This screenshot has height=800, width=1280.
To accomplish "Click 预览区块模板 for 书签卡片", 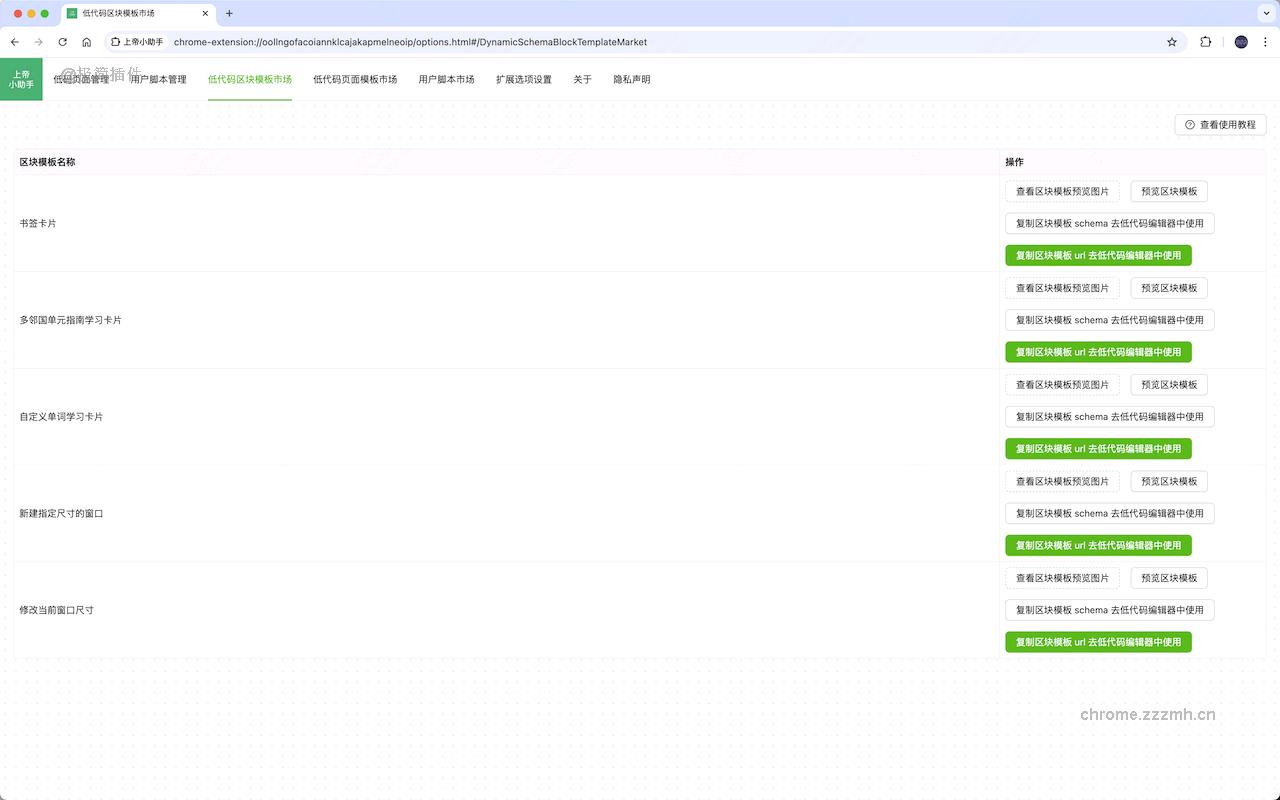I will pyautogui.click(x=1169, y=191).
